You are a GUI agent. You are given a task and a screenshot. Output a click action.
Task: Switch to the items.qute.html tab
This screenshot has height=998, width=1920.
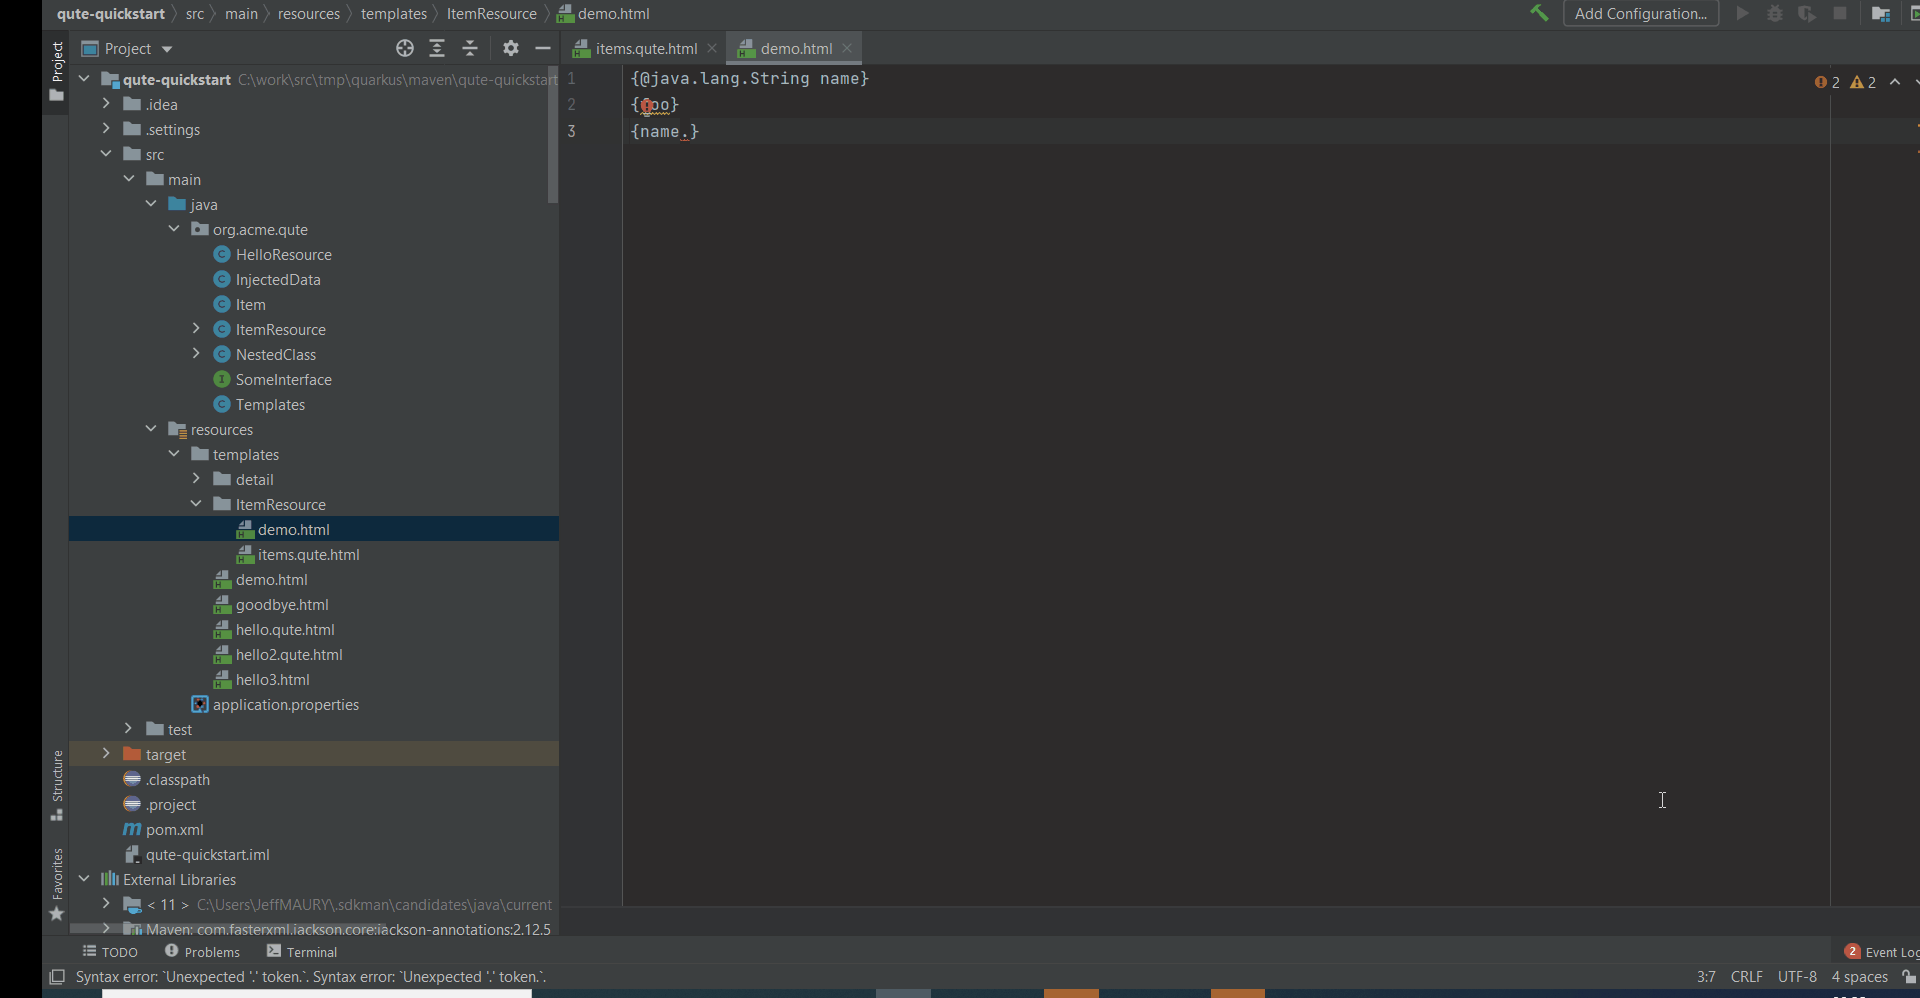[x=643, y=48]
